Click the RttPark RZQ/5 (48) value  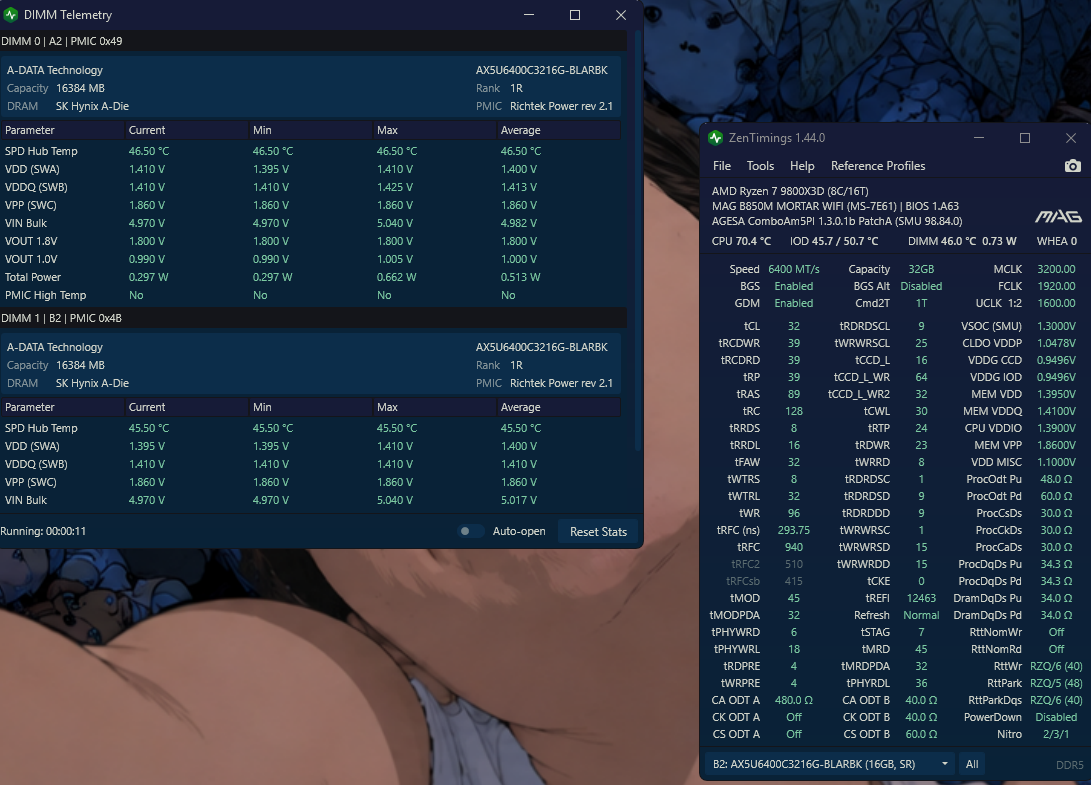(x=1056, y=683)
